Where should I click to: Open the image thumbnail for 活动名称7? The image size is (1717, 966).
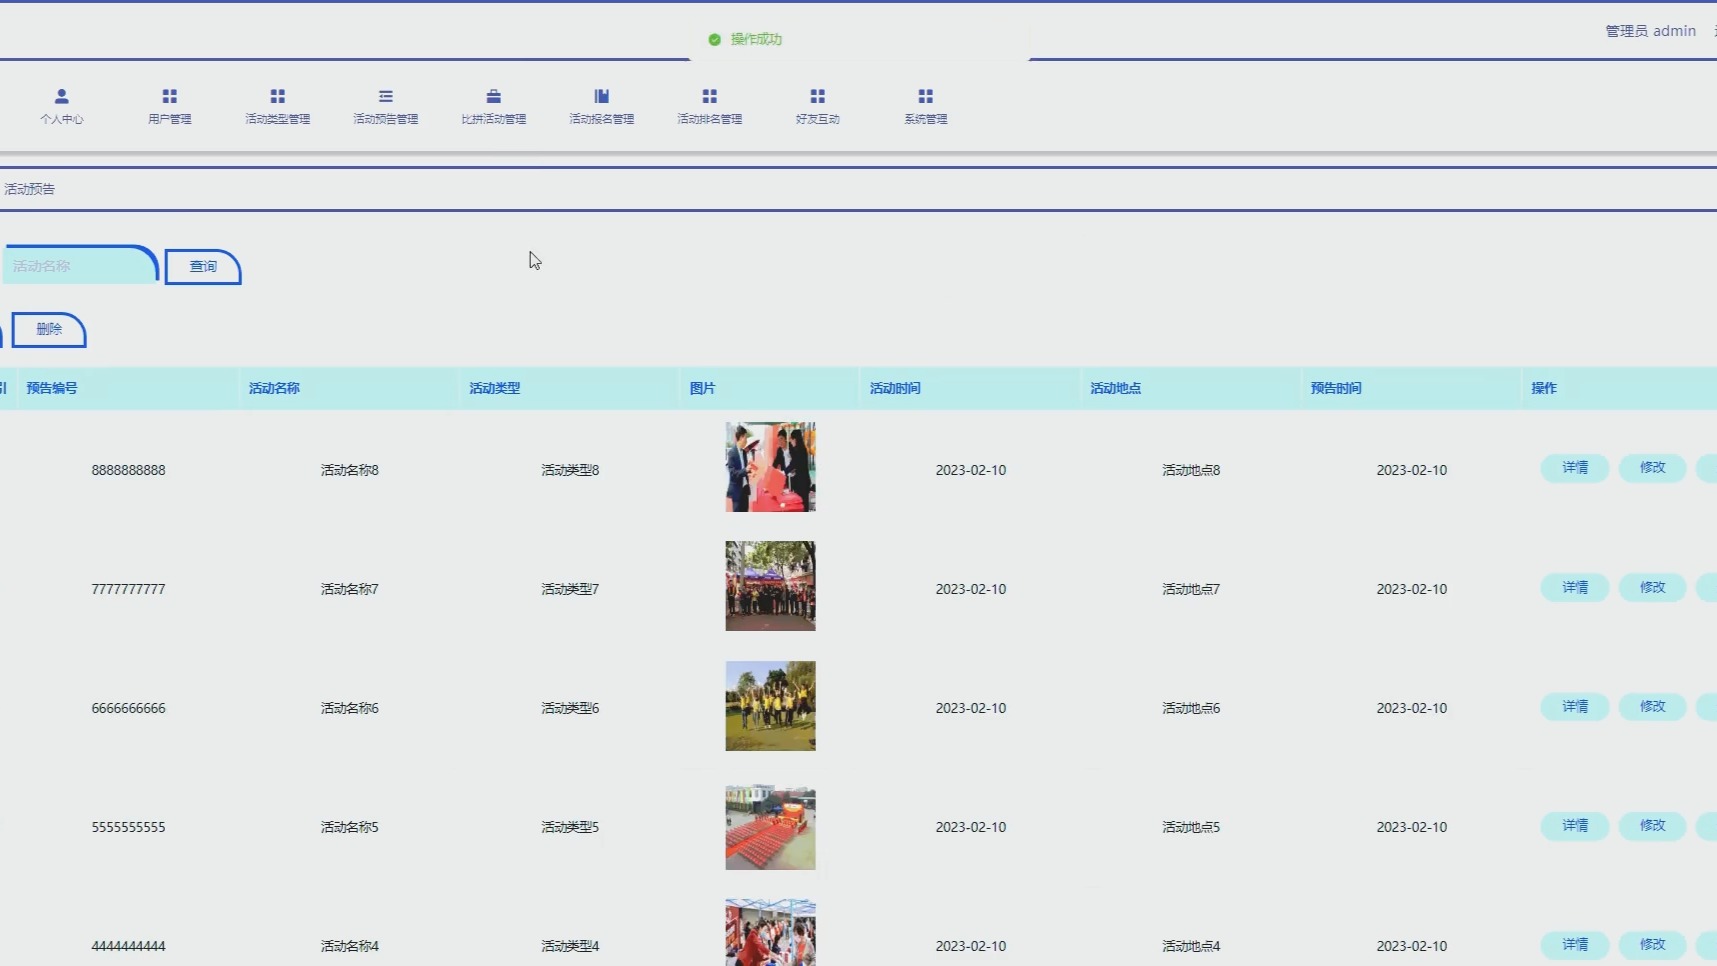click(770, 586)
